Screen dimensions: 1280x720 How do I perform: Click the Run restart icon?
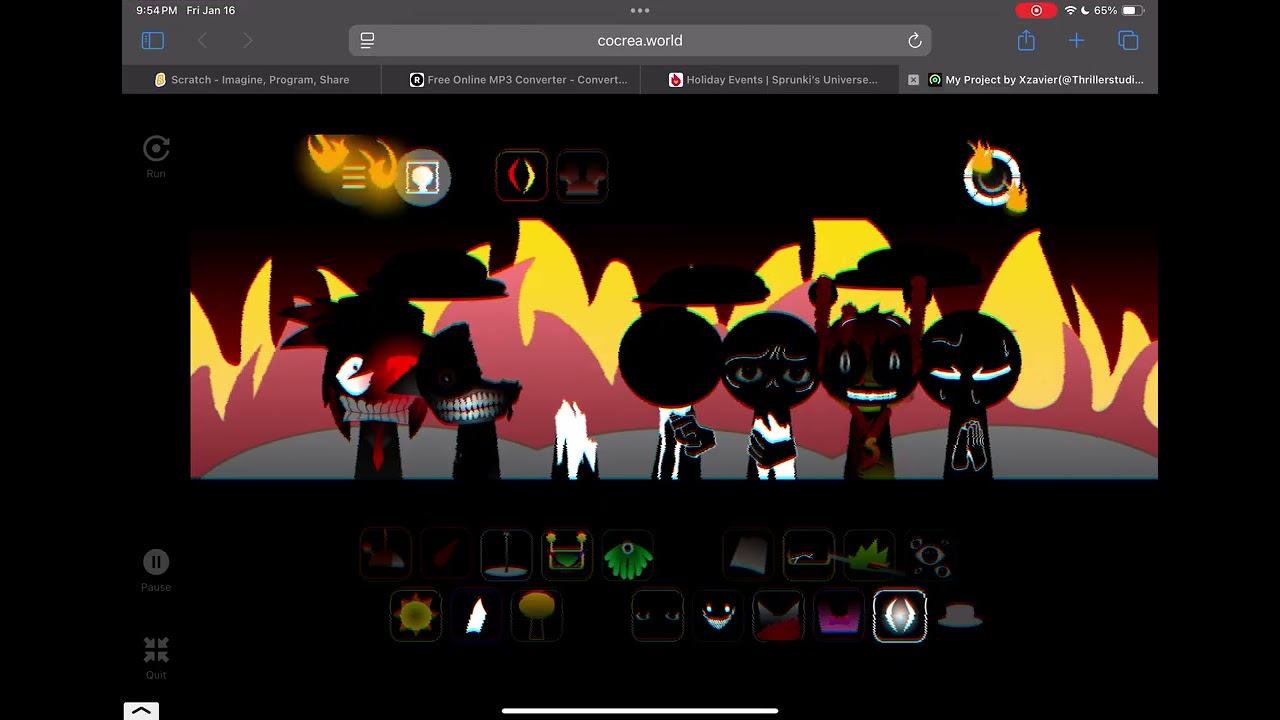(x=156, y=149)
